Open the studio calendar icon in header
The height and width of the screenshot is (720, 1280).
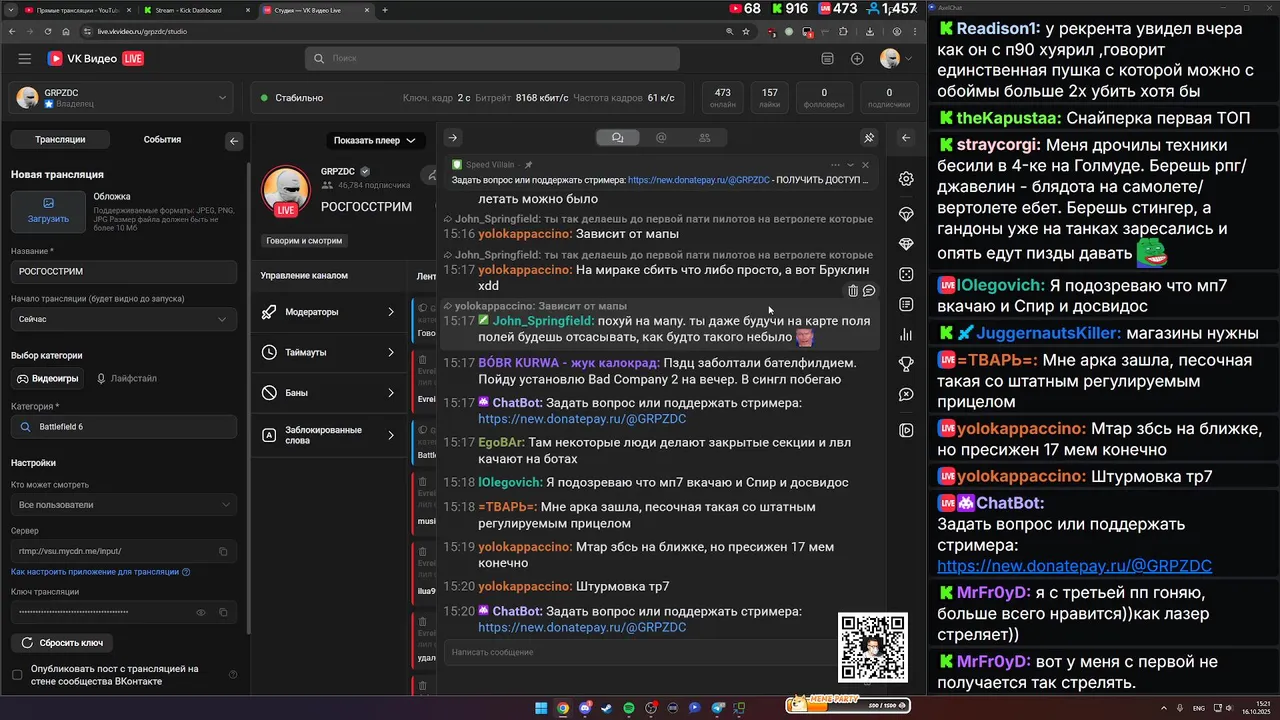pos(827,59)
